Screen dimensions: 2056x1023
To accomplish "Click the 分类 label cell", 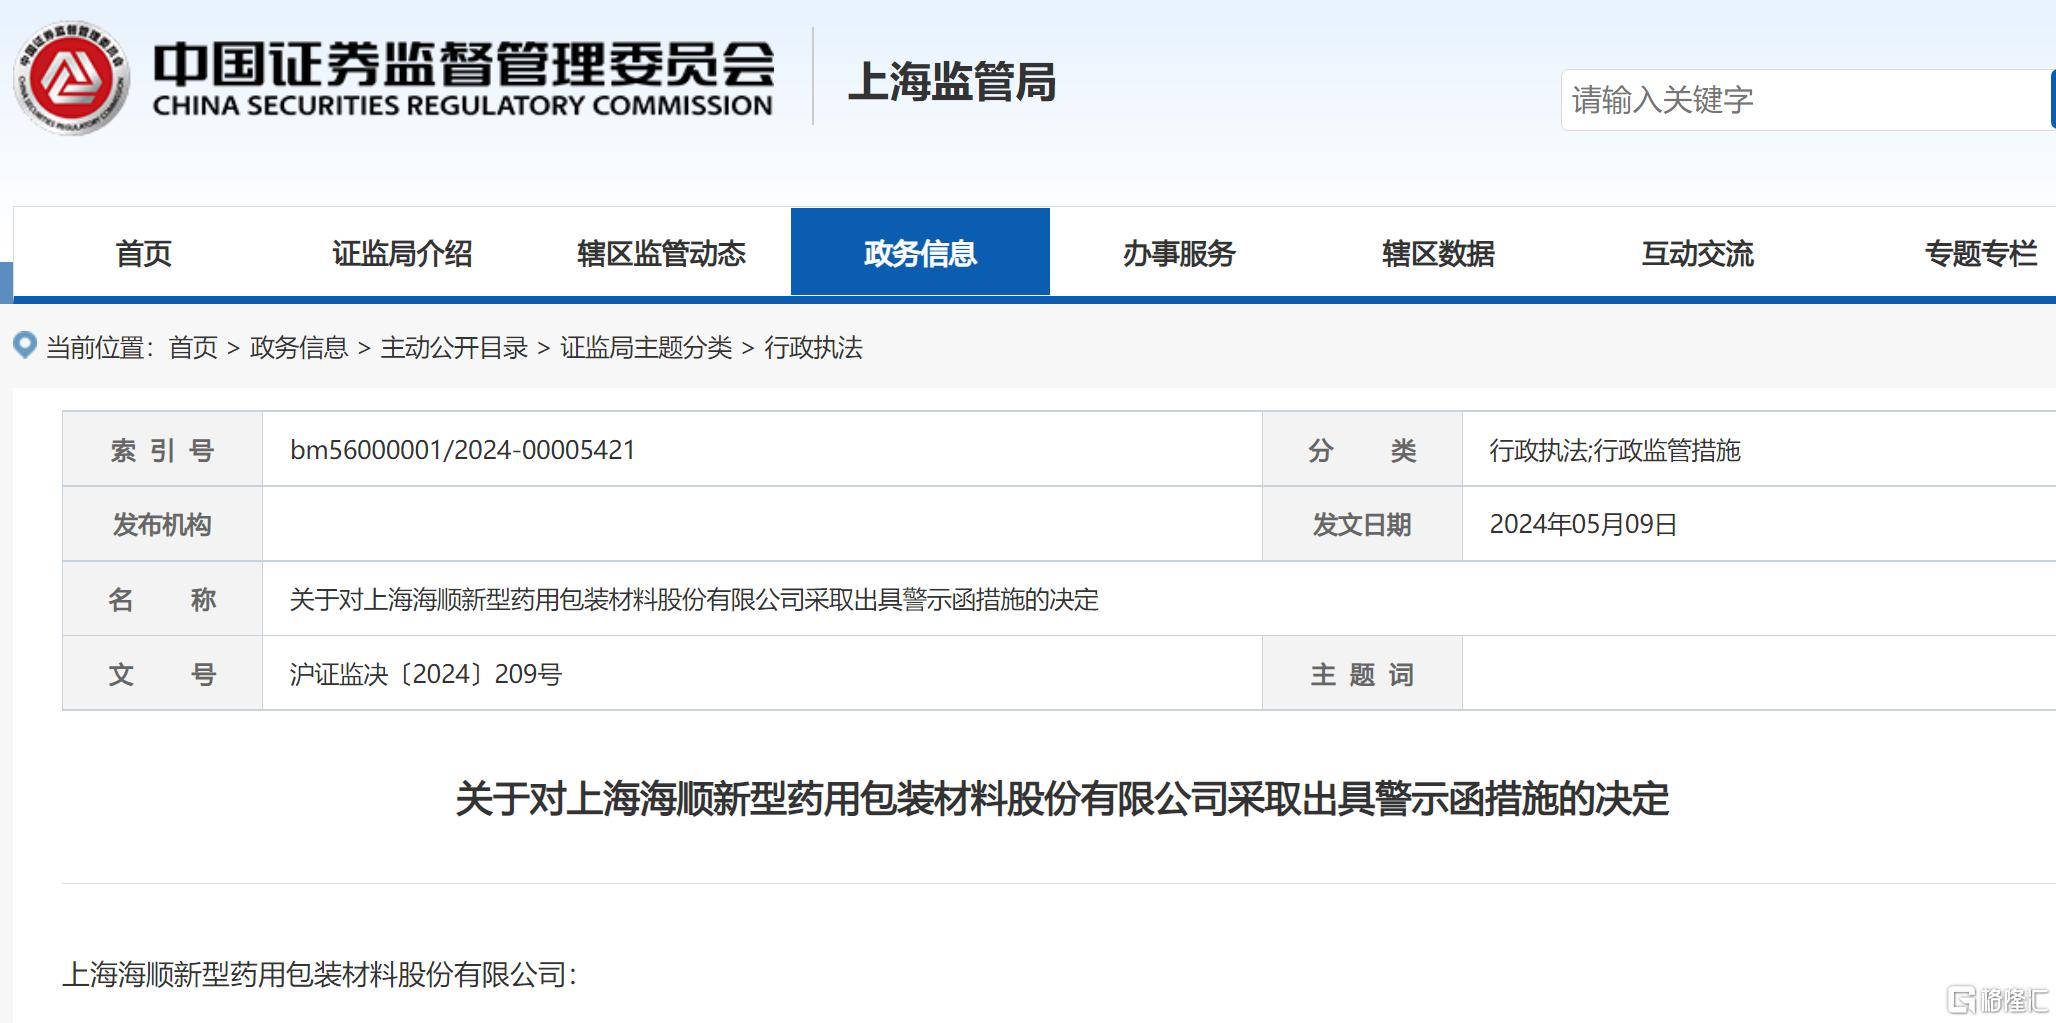I will (x=1362, y=450).
